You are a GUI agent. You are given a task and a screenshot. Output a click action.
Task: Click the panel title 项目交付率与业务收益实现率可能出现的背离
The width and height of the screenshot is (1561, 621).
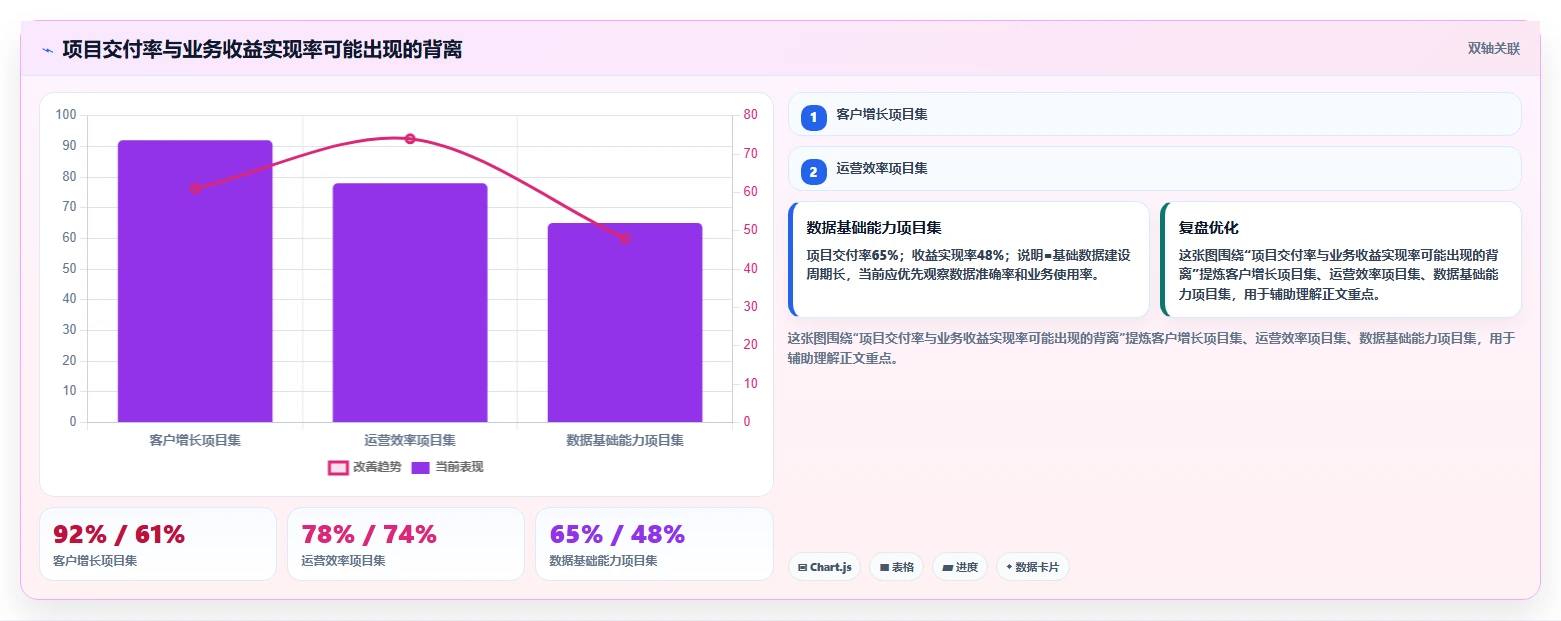click(262, 50)
